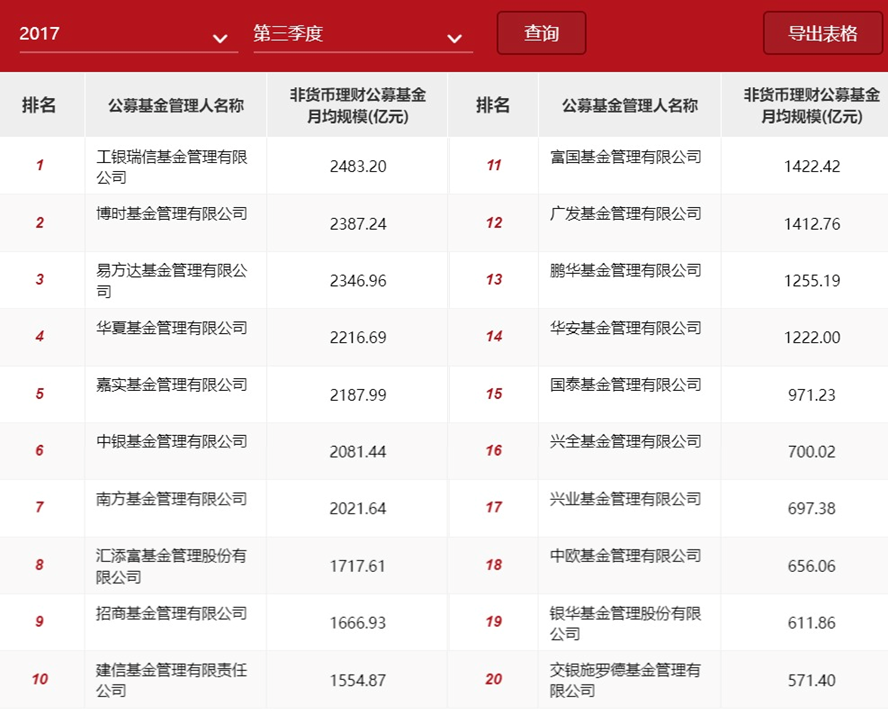Click the 排名 column header
888x715 pixels.
point(41,104)
